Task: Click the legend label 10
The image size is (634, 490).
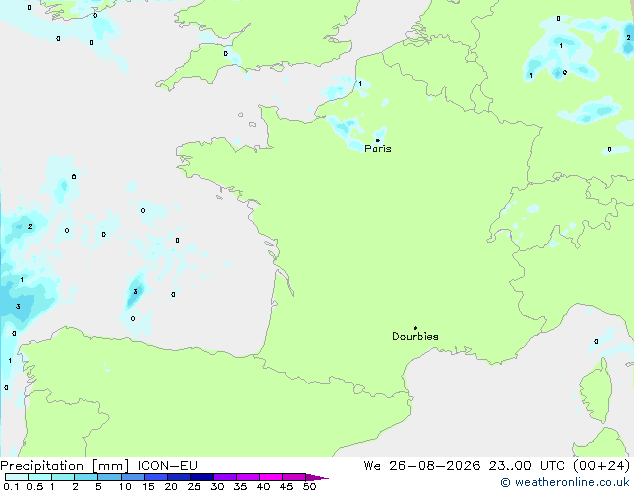Action: click(x=125, y=486)
